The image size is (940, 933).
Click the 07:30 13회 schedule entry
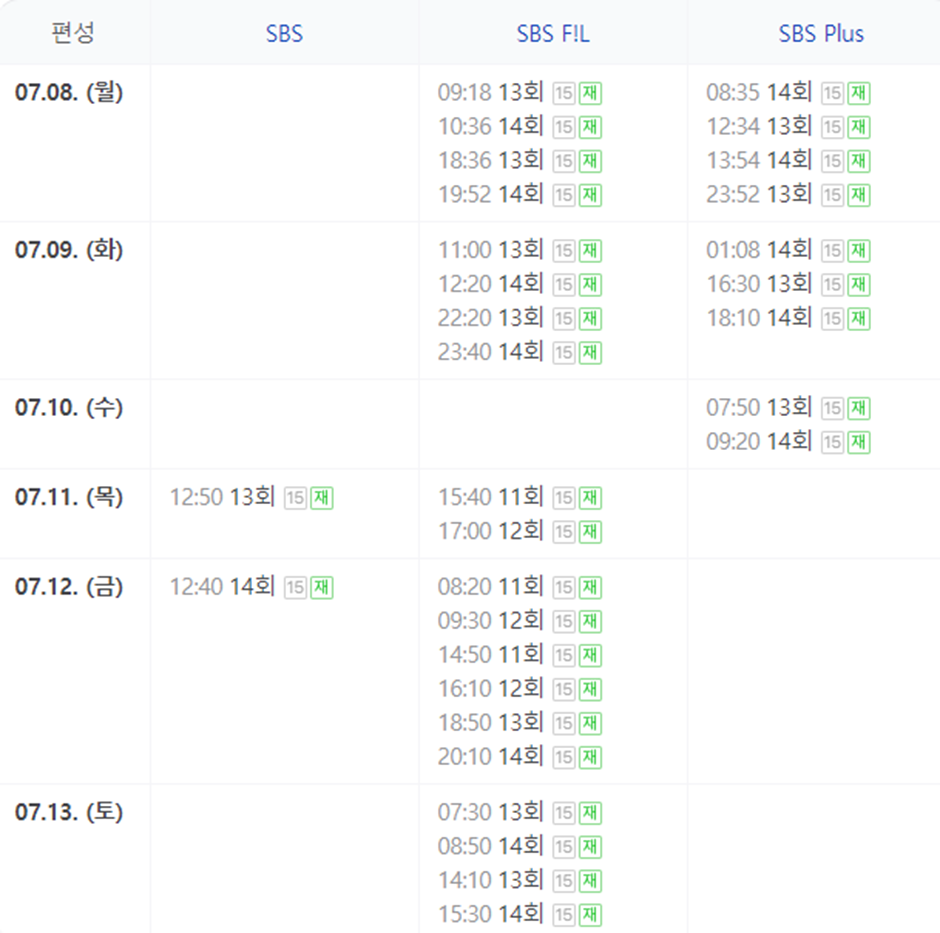tap(490, 812)
